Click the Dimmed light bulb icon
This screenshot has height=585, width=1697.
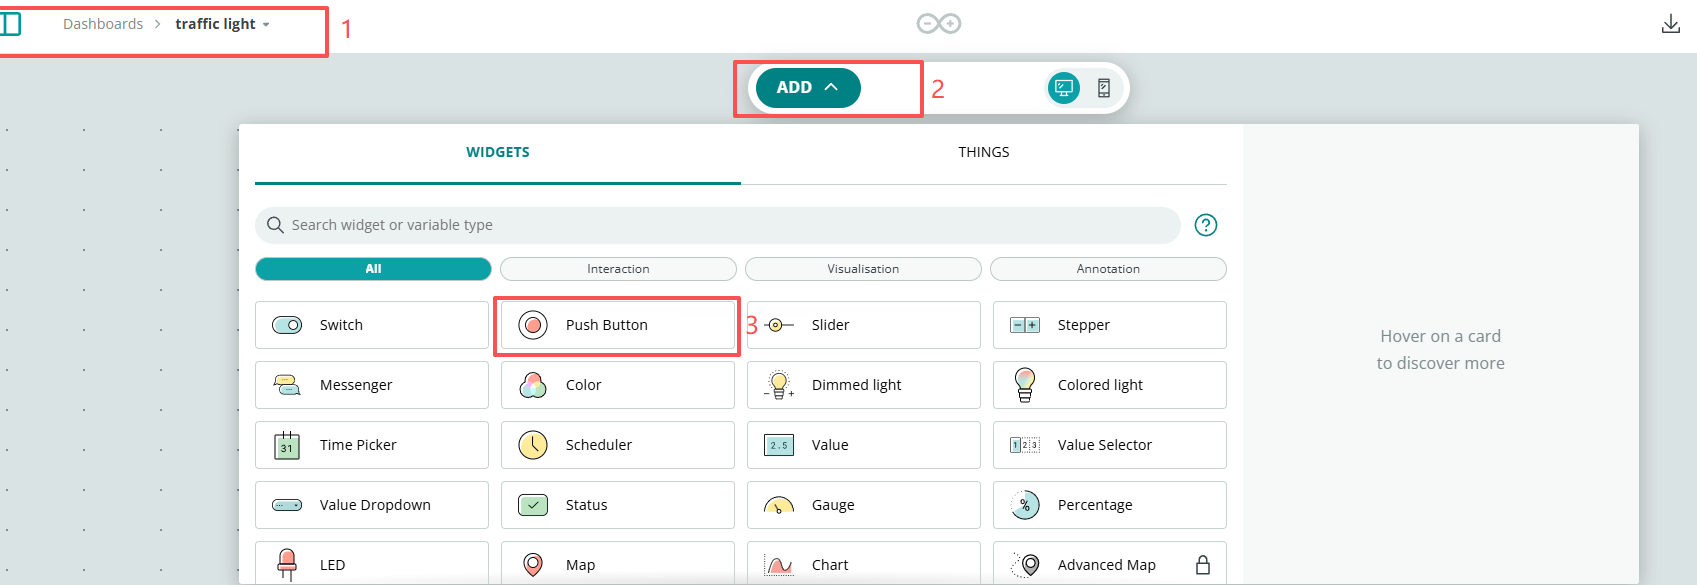click(x=779, y=385)
